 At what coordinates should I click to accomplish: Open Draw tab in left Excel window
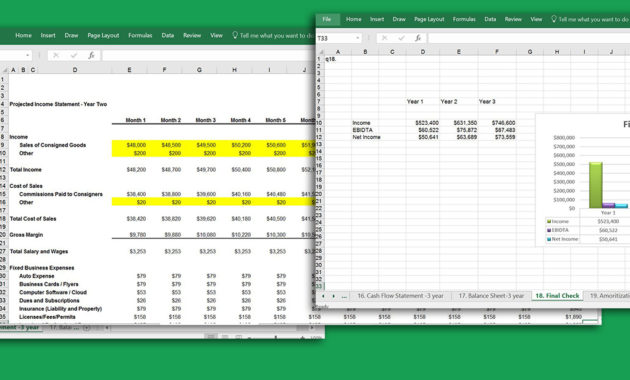coord(71,35)
